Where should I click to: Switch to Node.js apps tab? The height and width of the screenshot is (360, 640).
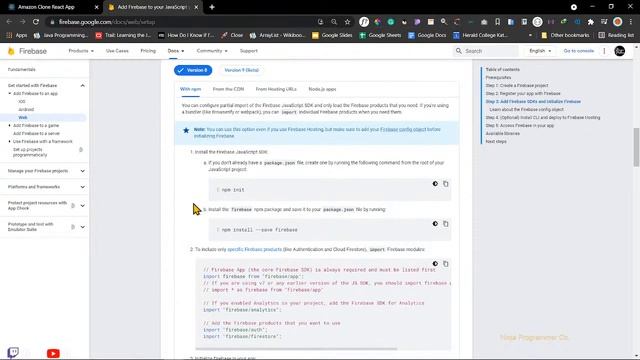(322, 89)
